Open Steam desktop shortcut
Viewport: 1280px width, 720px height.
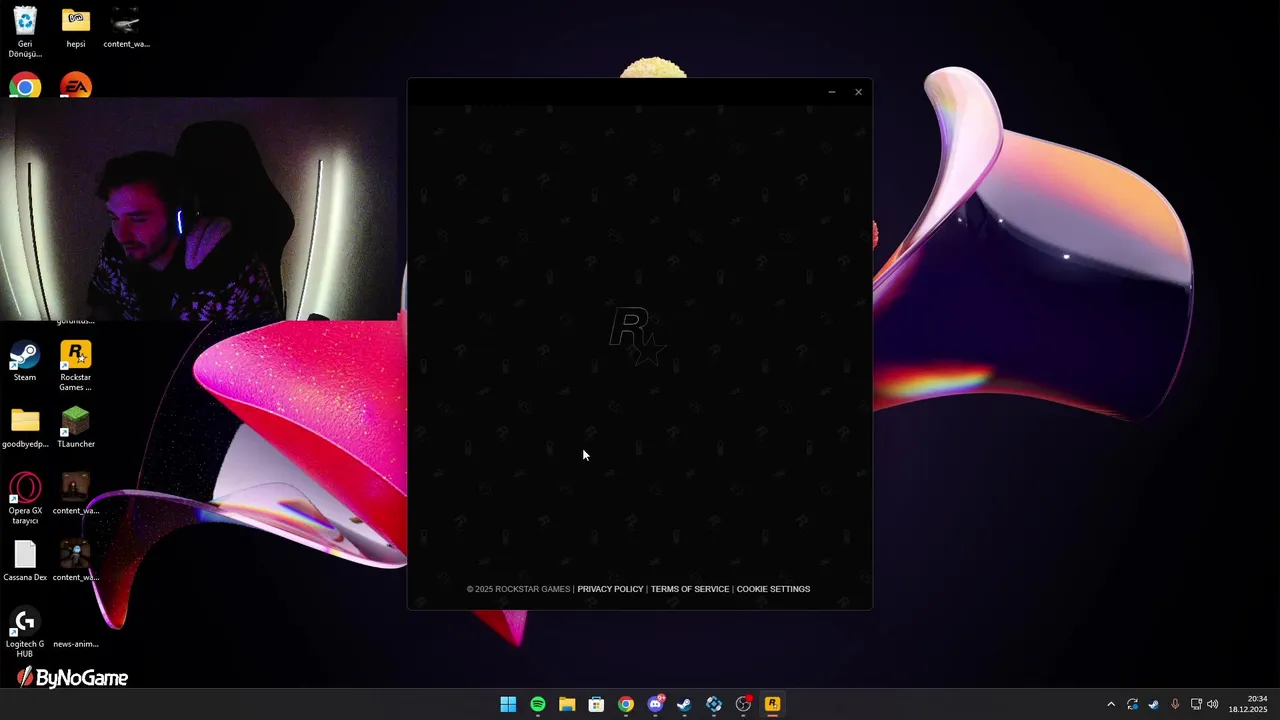click(25, 362)
